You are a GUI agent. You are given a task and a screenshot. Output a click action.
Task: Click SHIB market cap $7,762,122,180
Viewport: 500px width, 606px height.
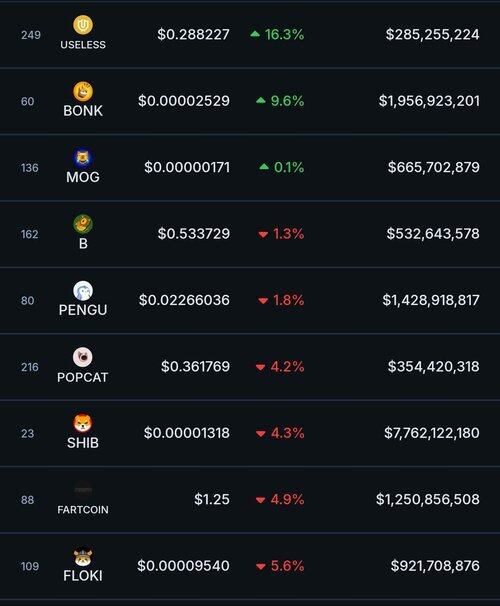click(432, 433)
